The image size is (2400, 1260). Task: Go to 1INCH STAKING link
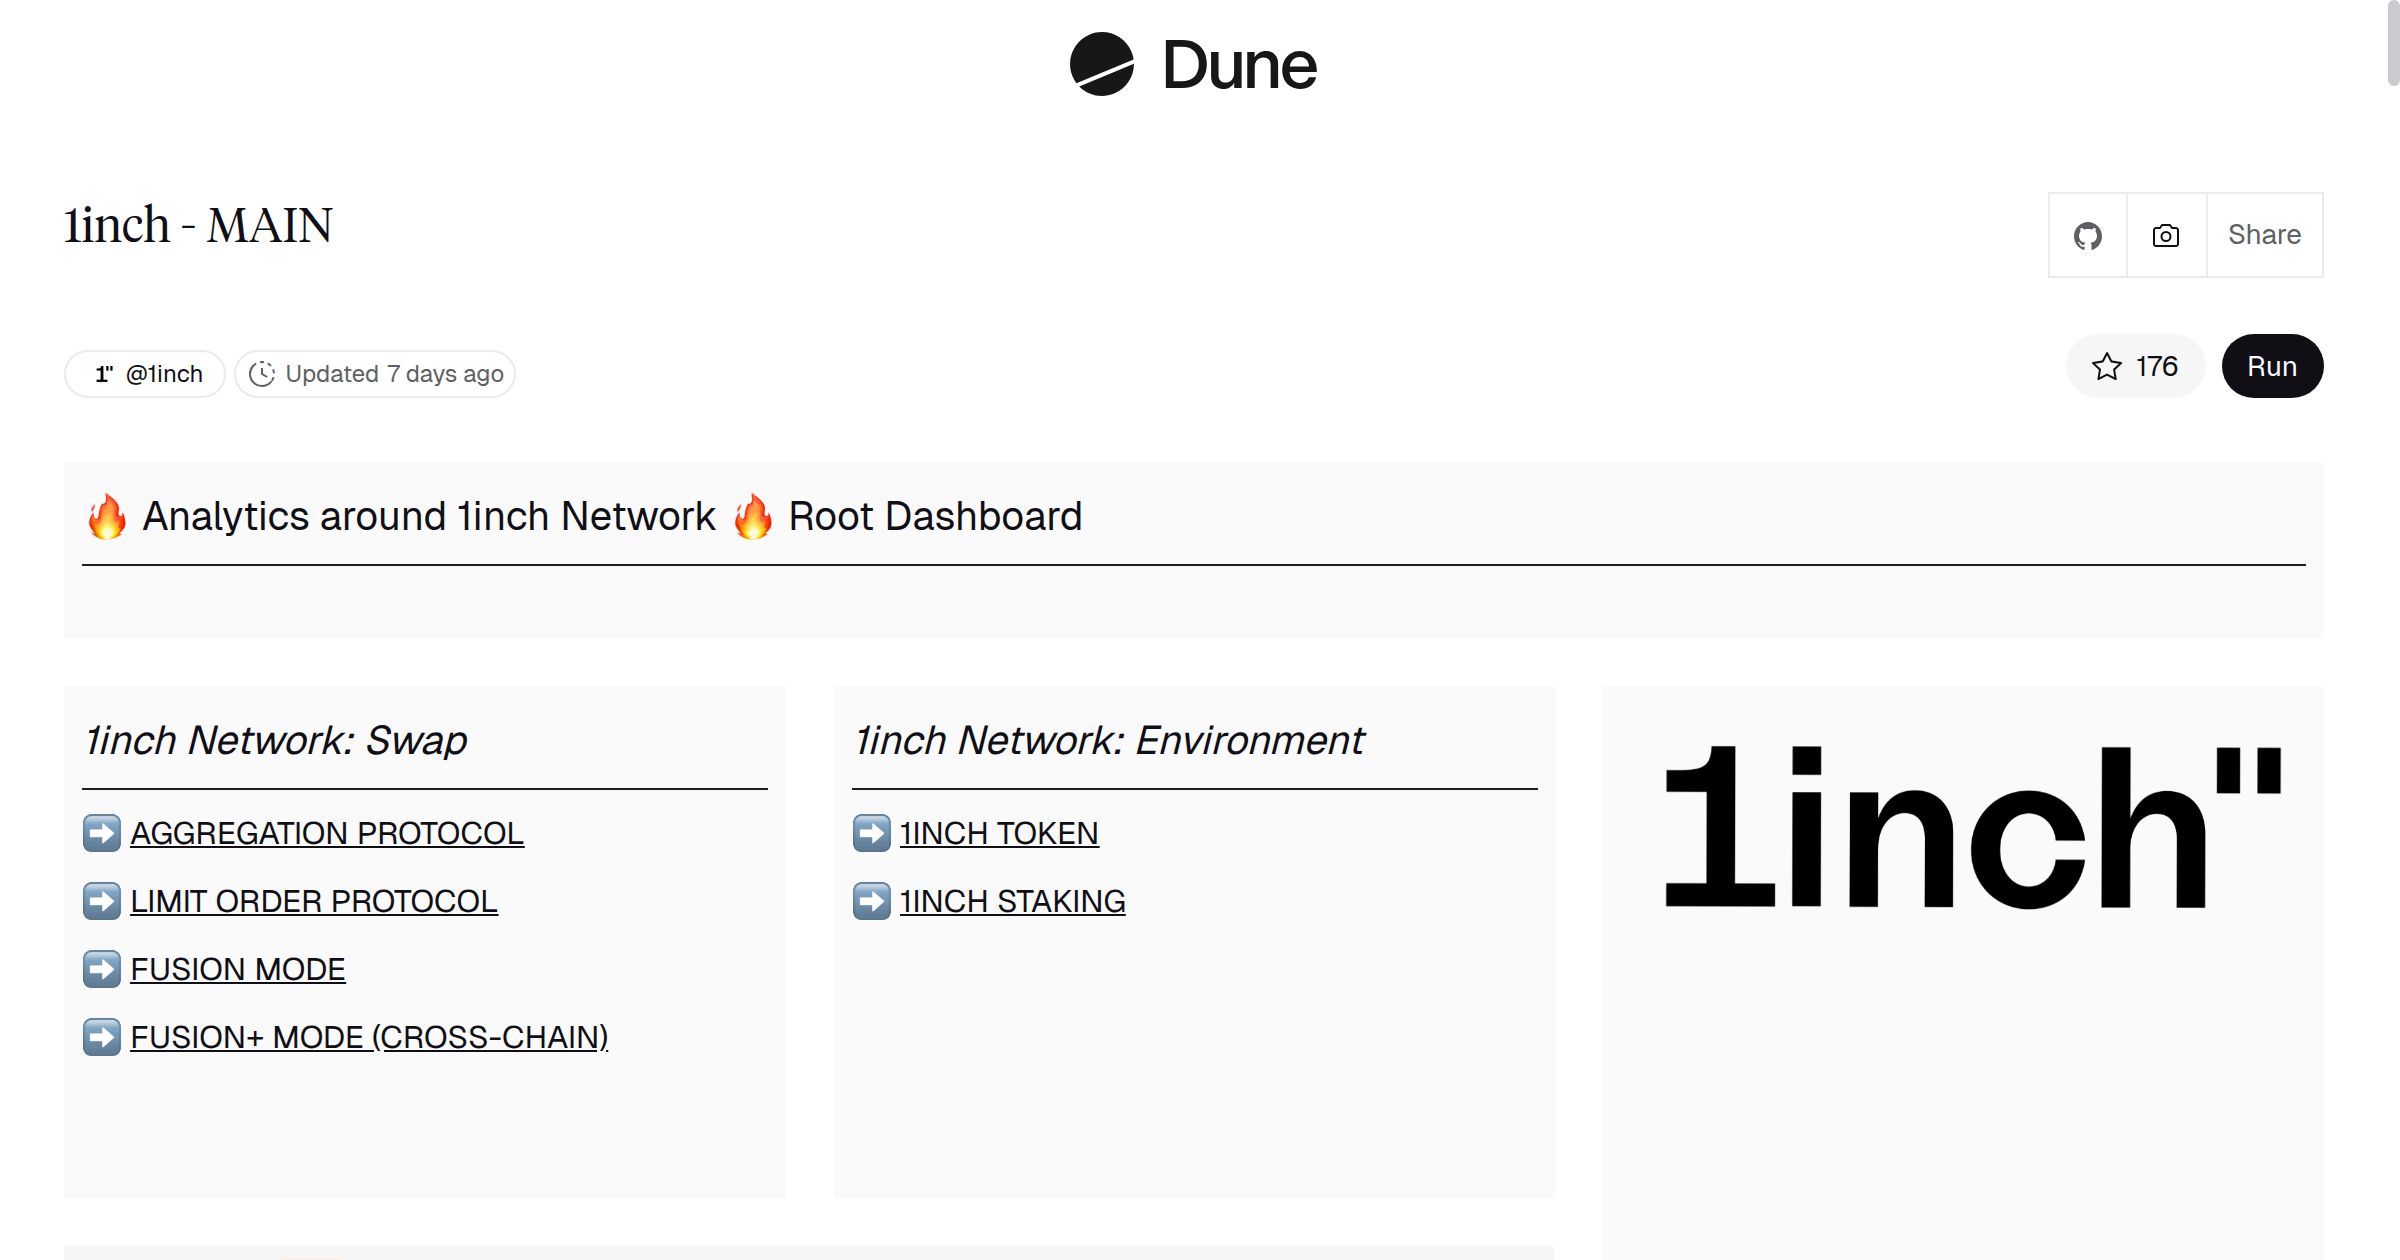click(x=1012, y=901)
